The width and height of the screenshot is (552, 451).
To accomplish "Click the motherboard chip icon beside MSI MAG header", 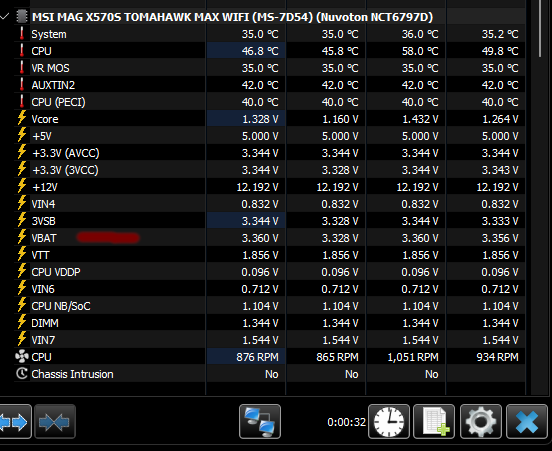I will 22,17.
